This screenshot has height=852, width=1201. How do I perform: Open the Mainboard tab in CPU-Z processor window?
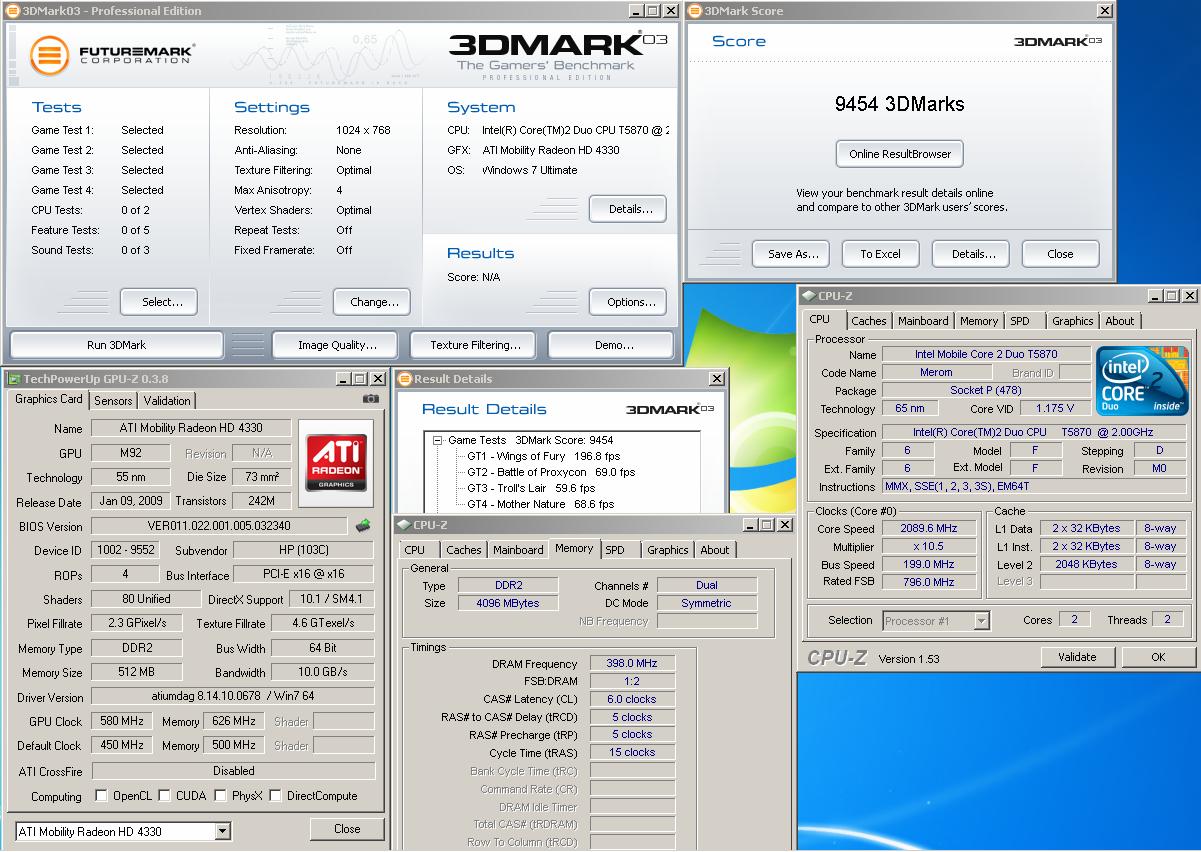tap(923, 321)
